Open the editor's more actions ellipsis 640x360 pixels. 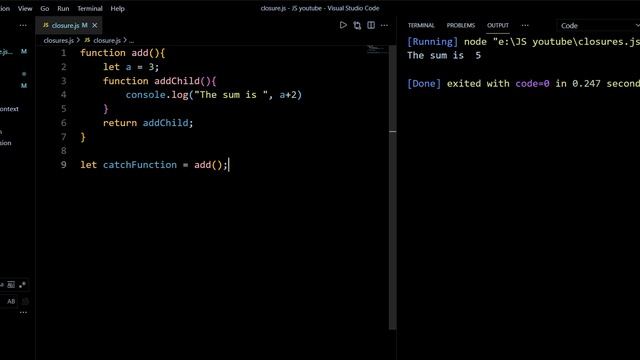(x=384, y=25)
